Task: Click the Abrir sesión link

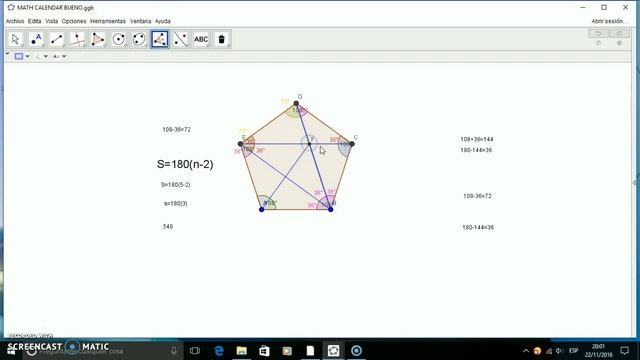Action: pos(608,21)
